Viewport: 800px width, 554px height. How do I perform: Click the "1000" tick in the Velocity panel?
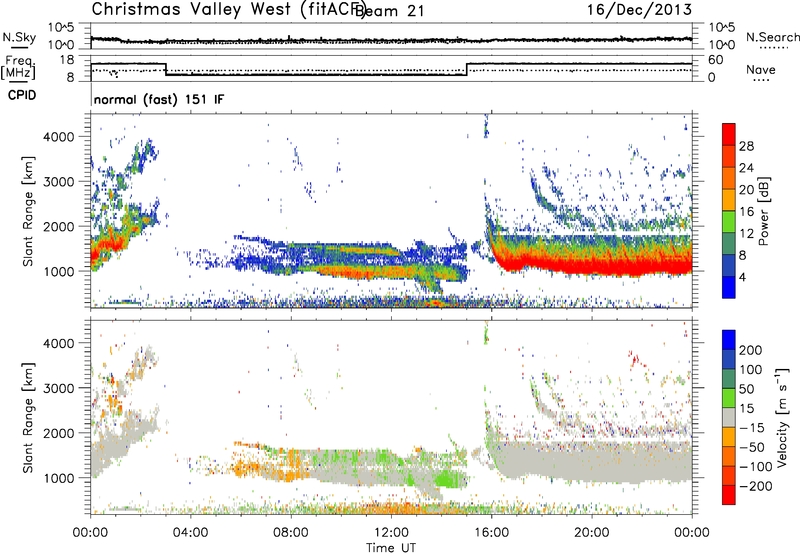(x=58, y=478)
